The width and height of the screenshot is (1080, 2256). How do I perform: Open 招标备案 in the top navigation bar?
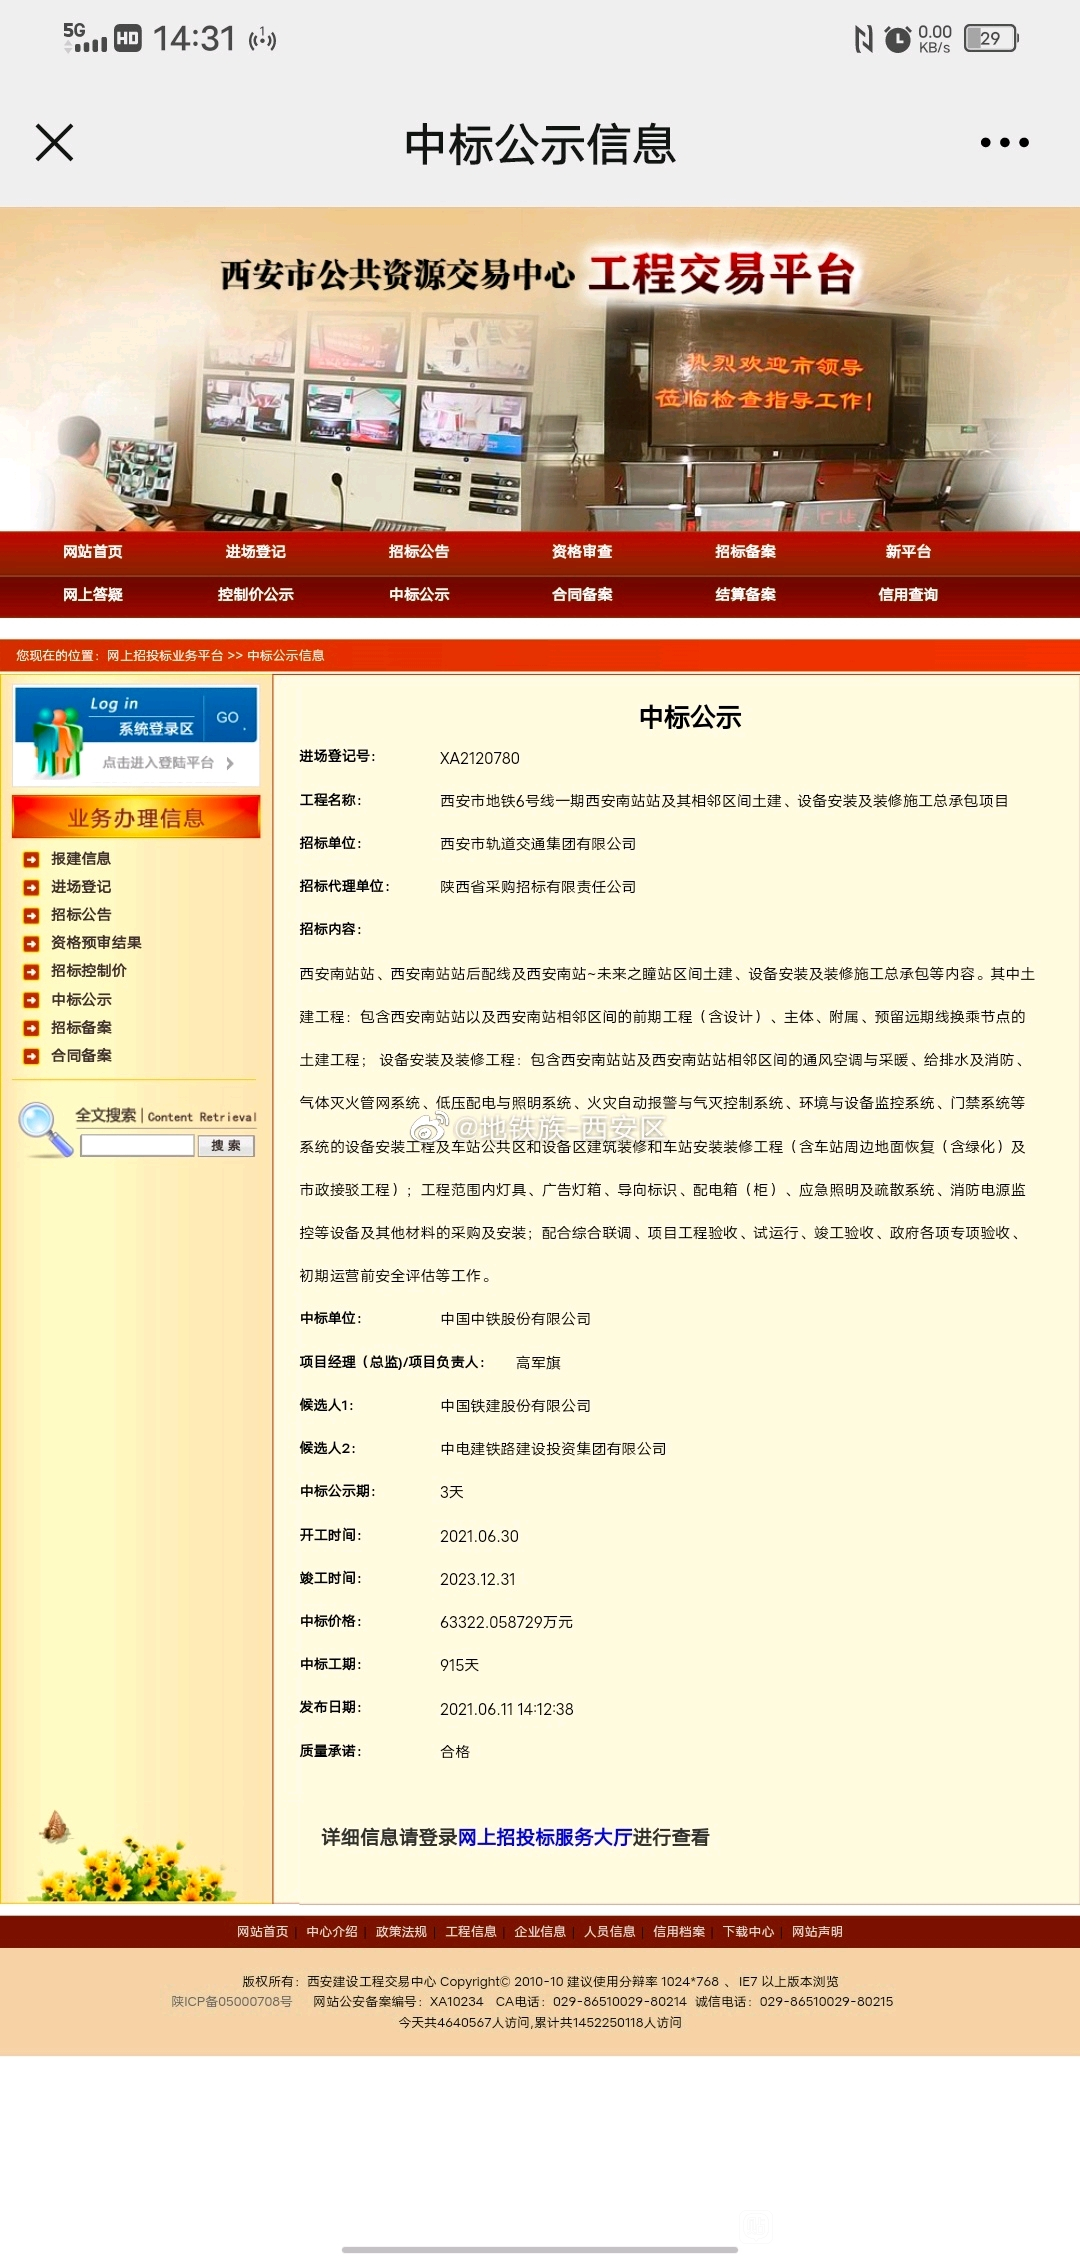(x=745, y=552)
